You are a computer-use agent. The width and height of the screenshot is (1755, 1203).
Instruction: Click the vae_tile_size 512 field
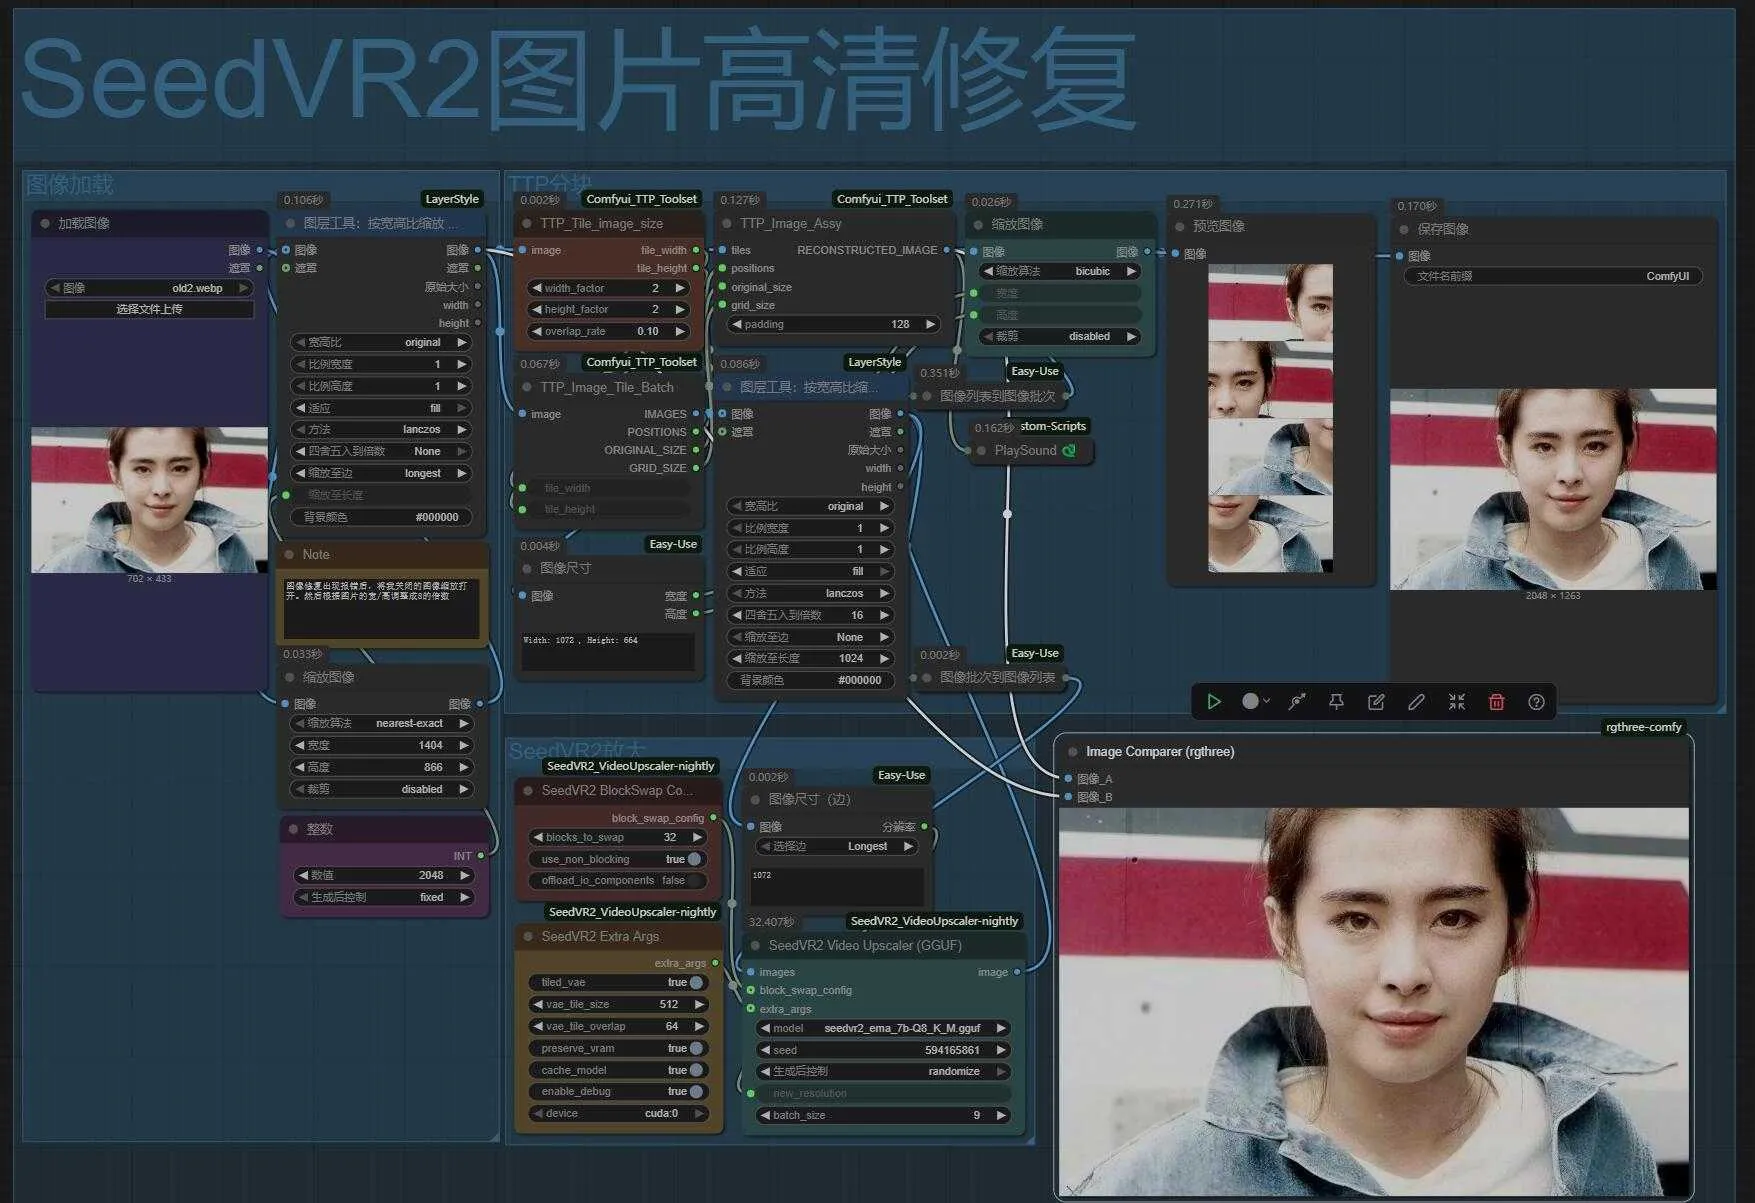tap(618, 1004)
